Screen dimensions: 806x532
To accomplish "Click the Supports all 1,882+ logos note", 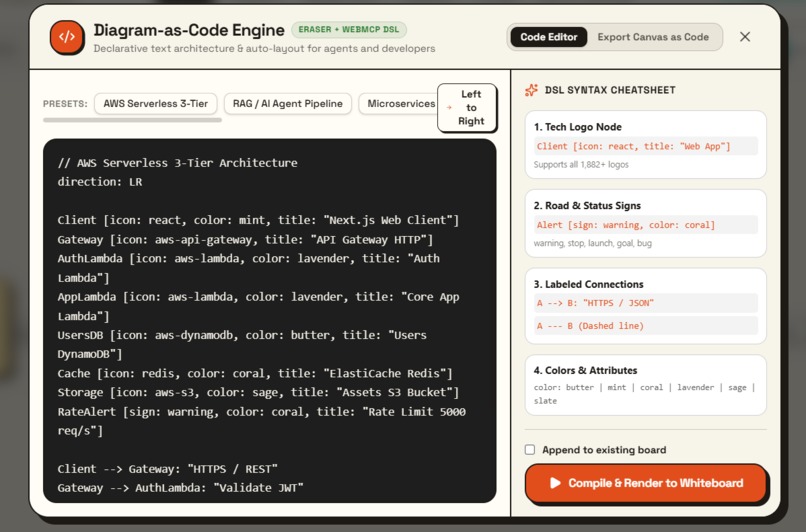I will pyautogui.click(x=581, y=164).
